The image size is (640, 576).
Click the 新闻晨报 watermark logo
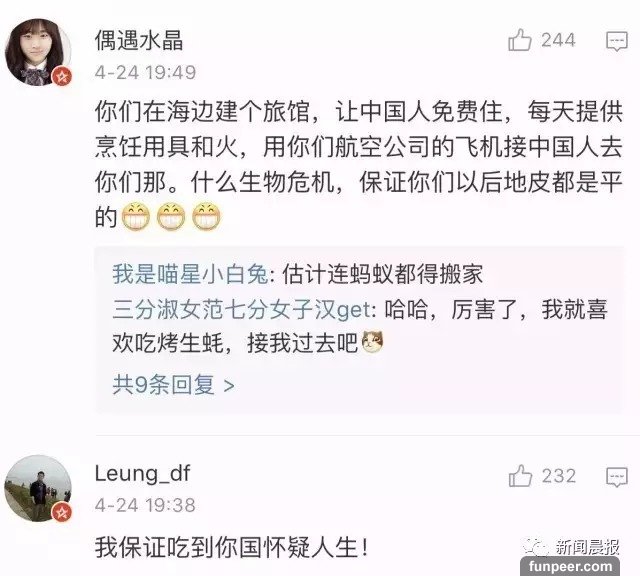[x=571, y=547]
